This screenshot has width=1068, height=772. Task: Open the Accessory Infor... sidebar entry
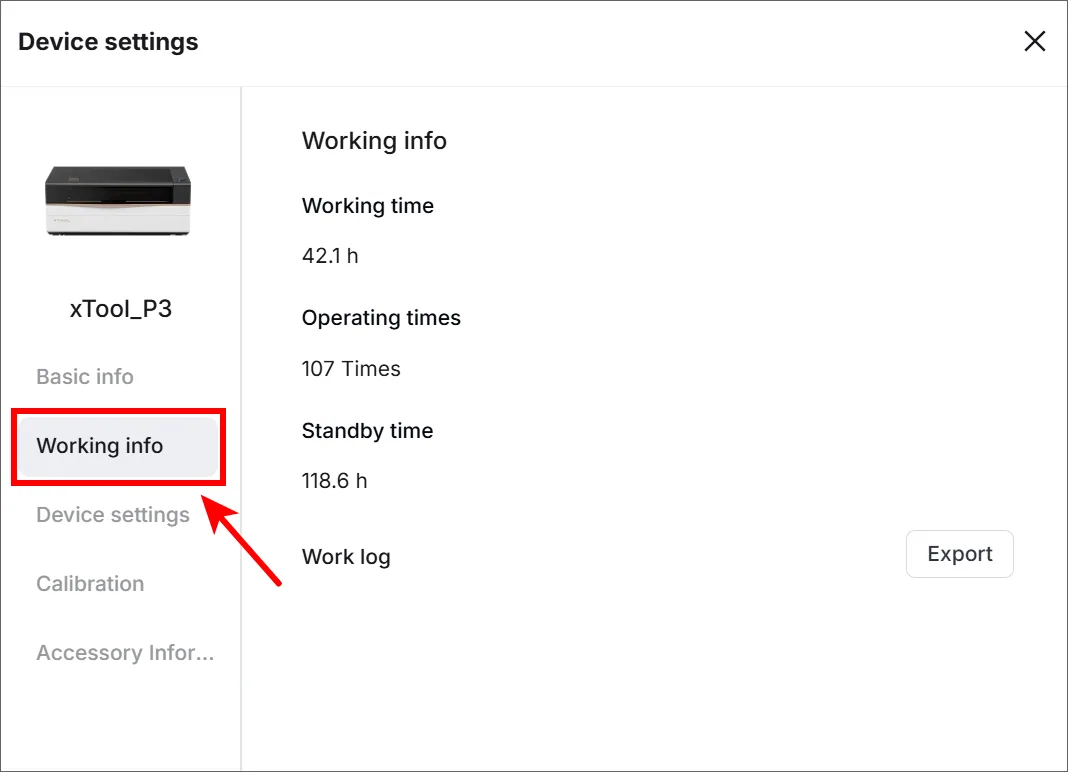125,652
